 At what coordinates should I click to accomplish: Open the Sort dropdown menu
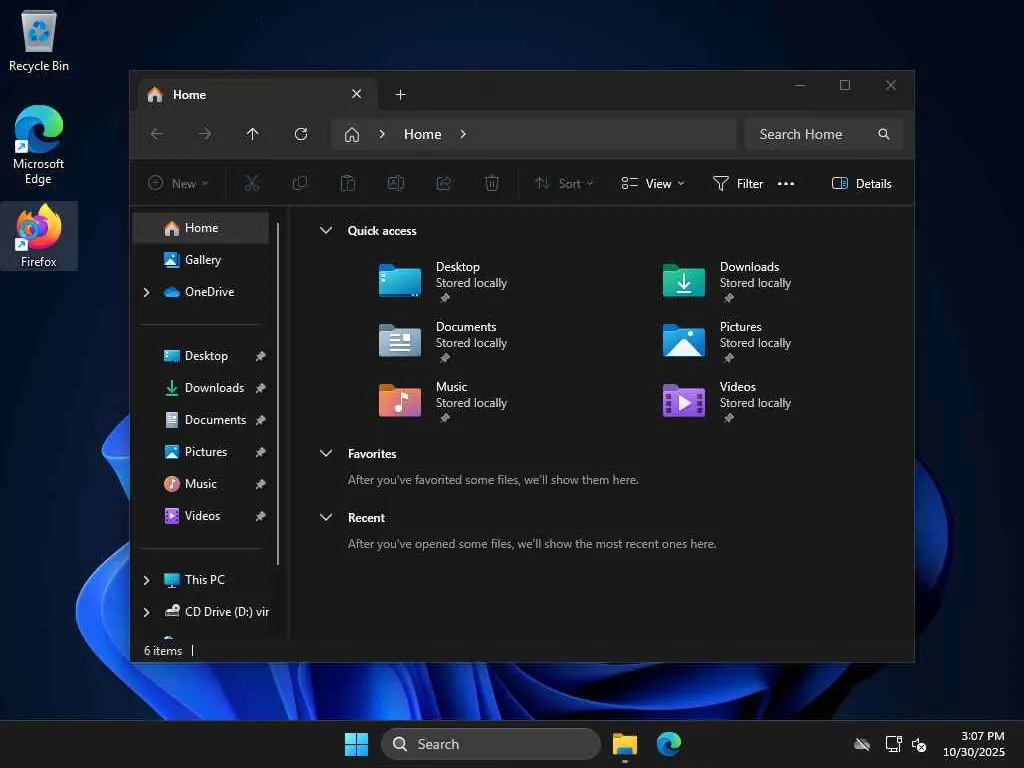coord(564,183)
